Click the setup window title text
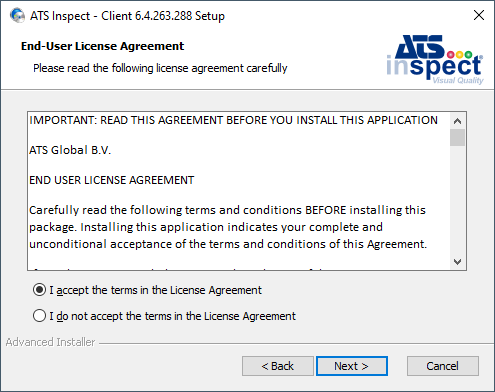 click(x=127, y=16)
